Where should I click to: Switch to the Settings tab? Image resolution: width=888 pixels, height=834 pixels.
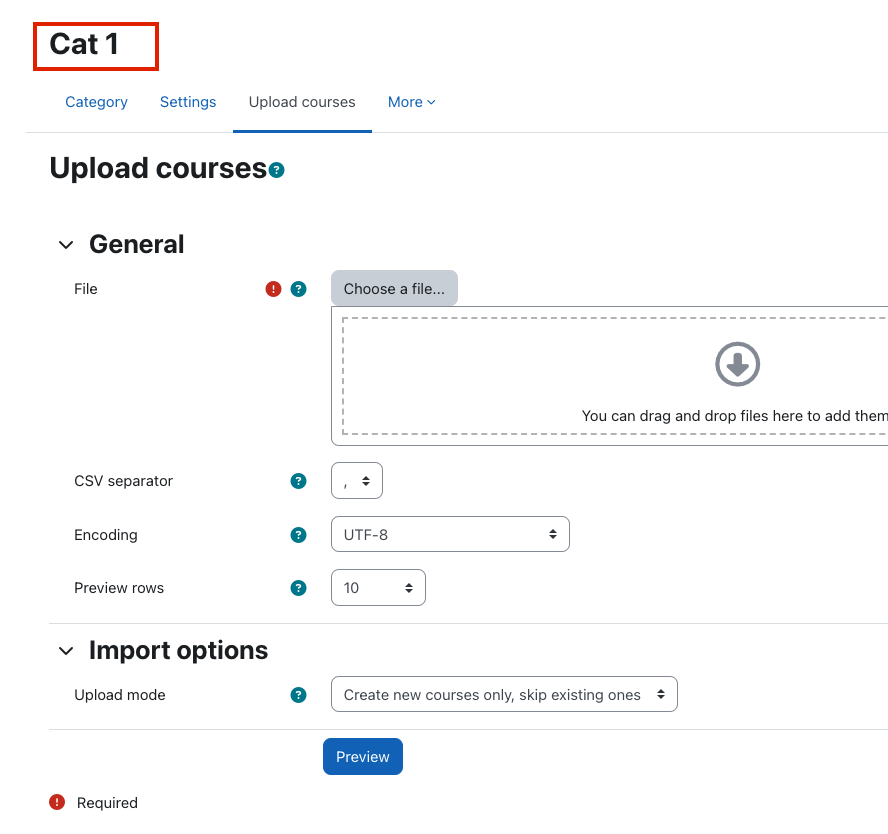(x=188, y=102)
